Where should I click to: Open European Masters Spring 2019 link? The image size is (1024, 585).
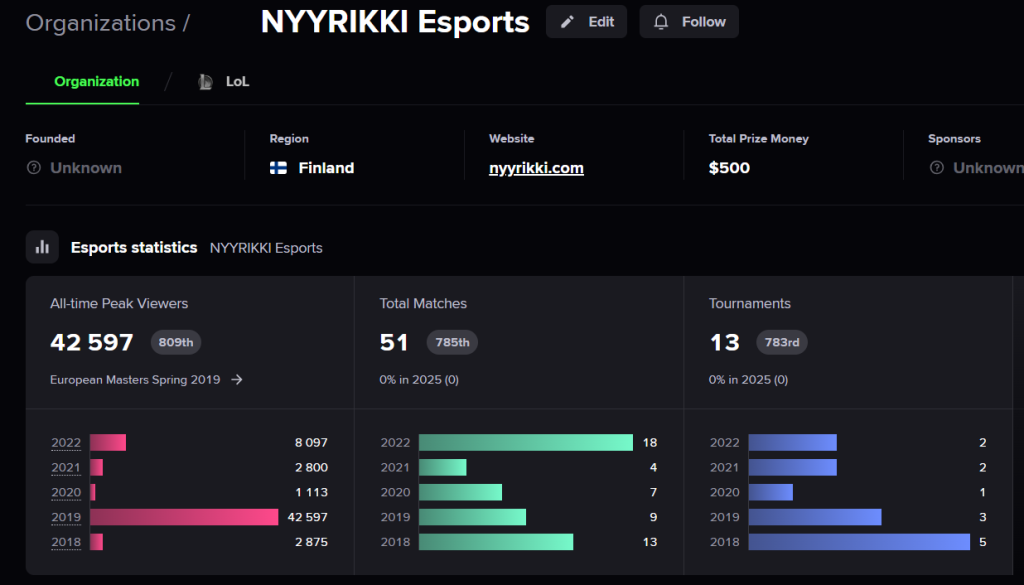pyautogui.click(x=135, y=379)
